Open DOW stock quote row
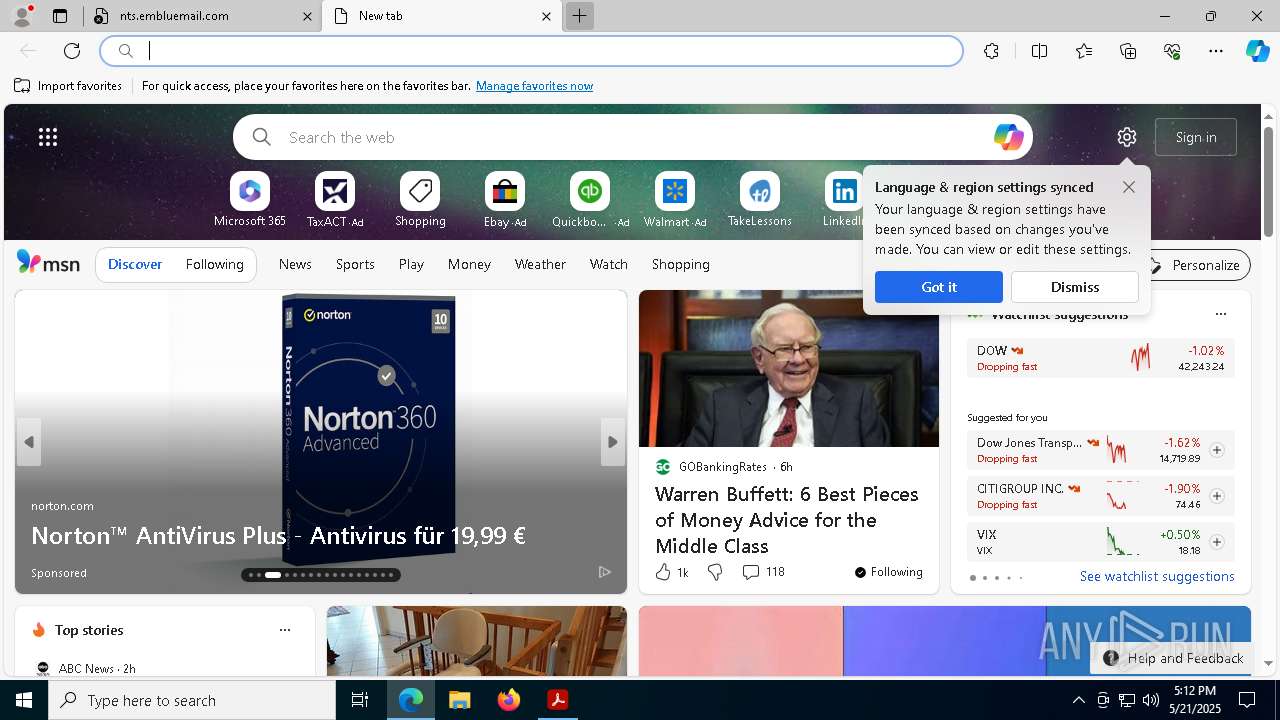This screenshot has height=720, width=1280. click(1100, 358)
